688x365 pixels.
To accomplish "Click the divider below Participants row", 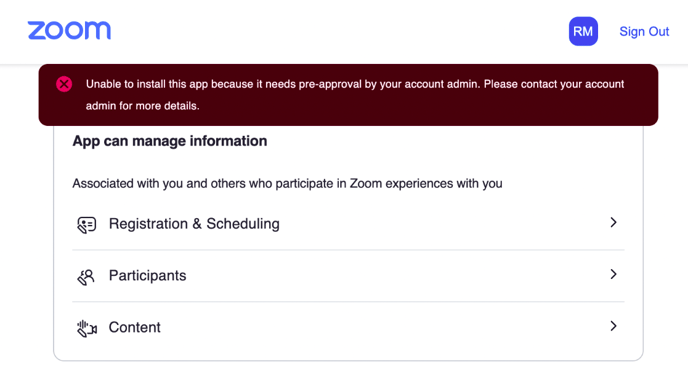I will click(x=348, y=301).
